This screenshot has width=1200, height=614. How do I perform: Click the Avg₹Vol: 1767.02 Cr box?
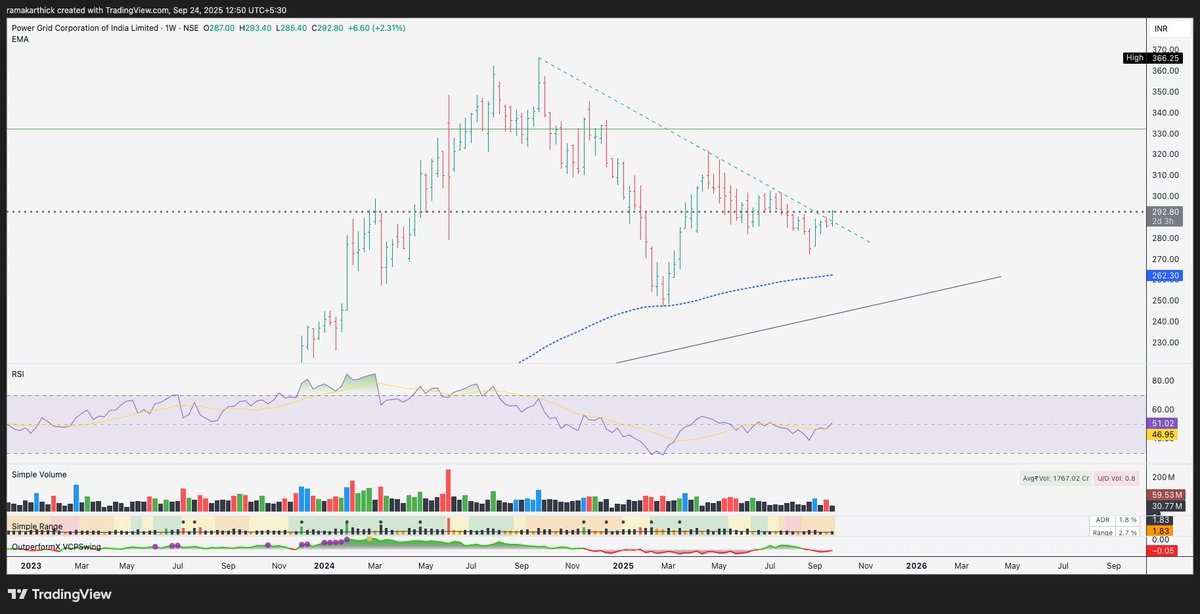(x=1055, y=479)
